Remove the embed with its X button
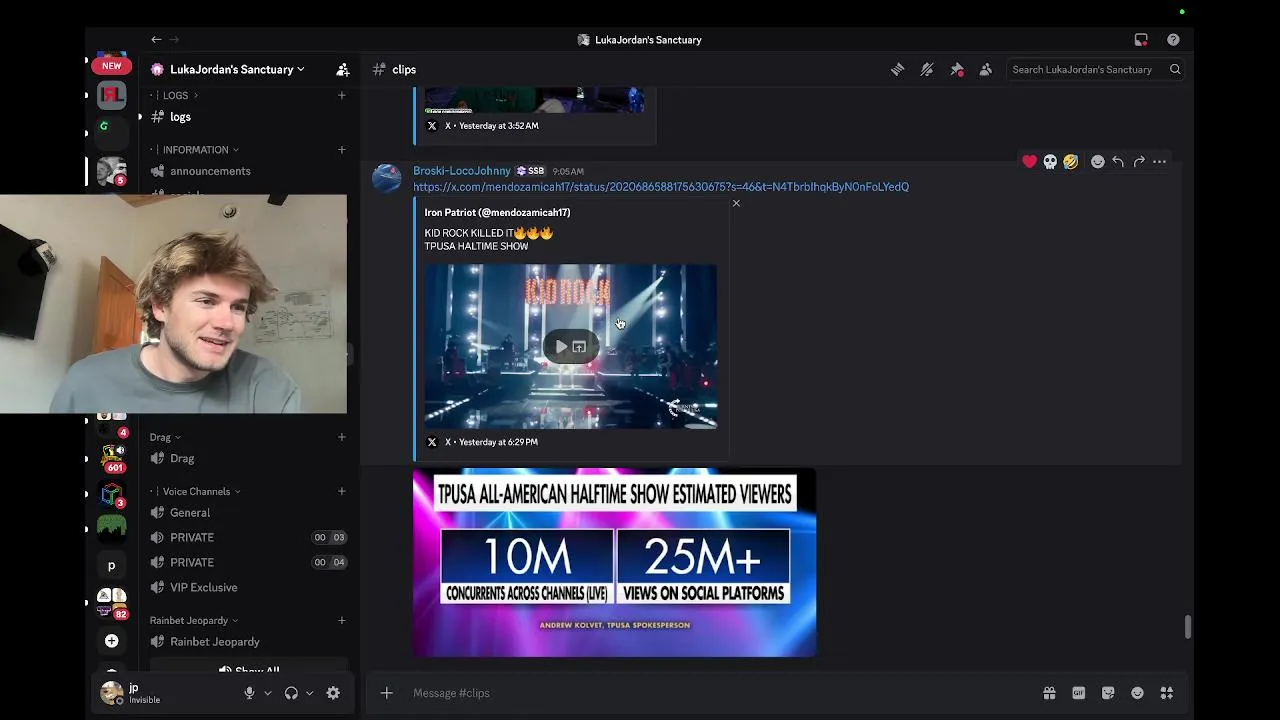This screenshot has height=720, width=1280. [736, 203]
